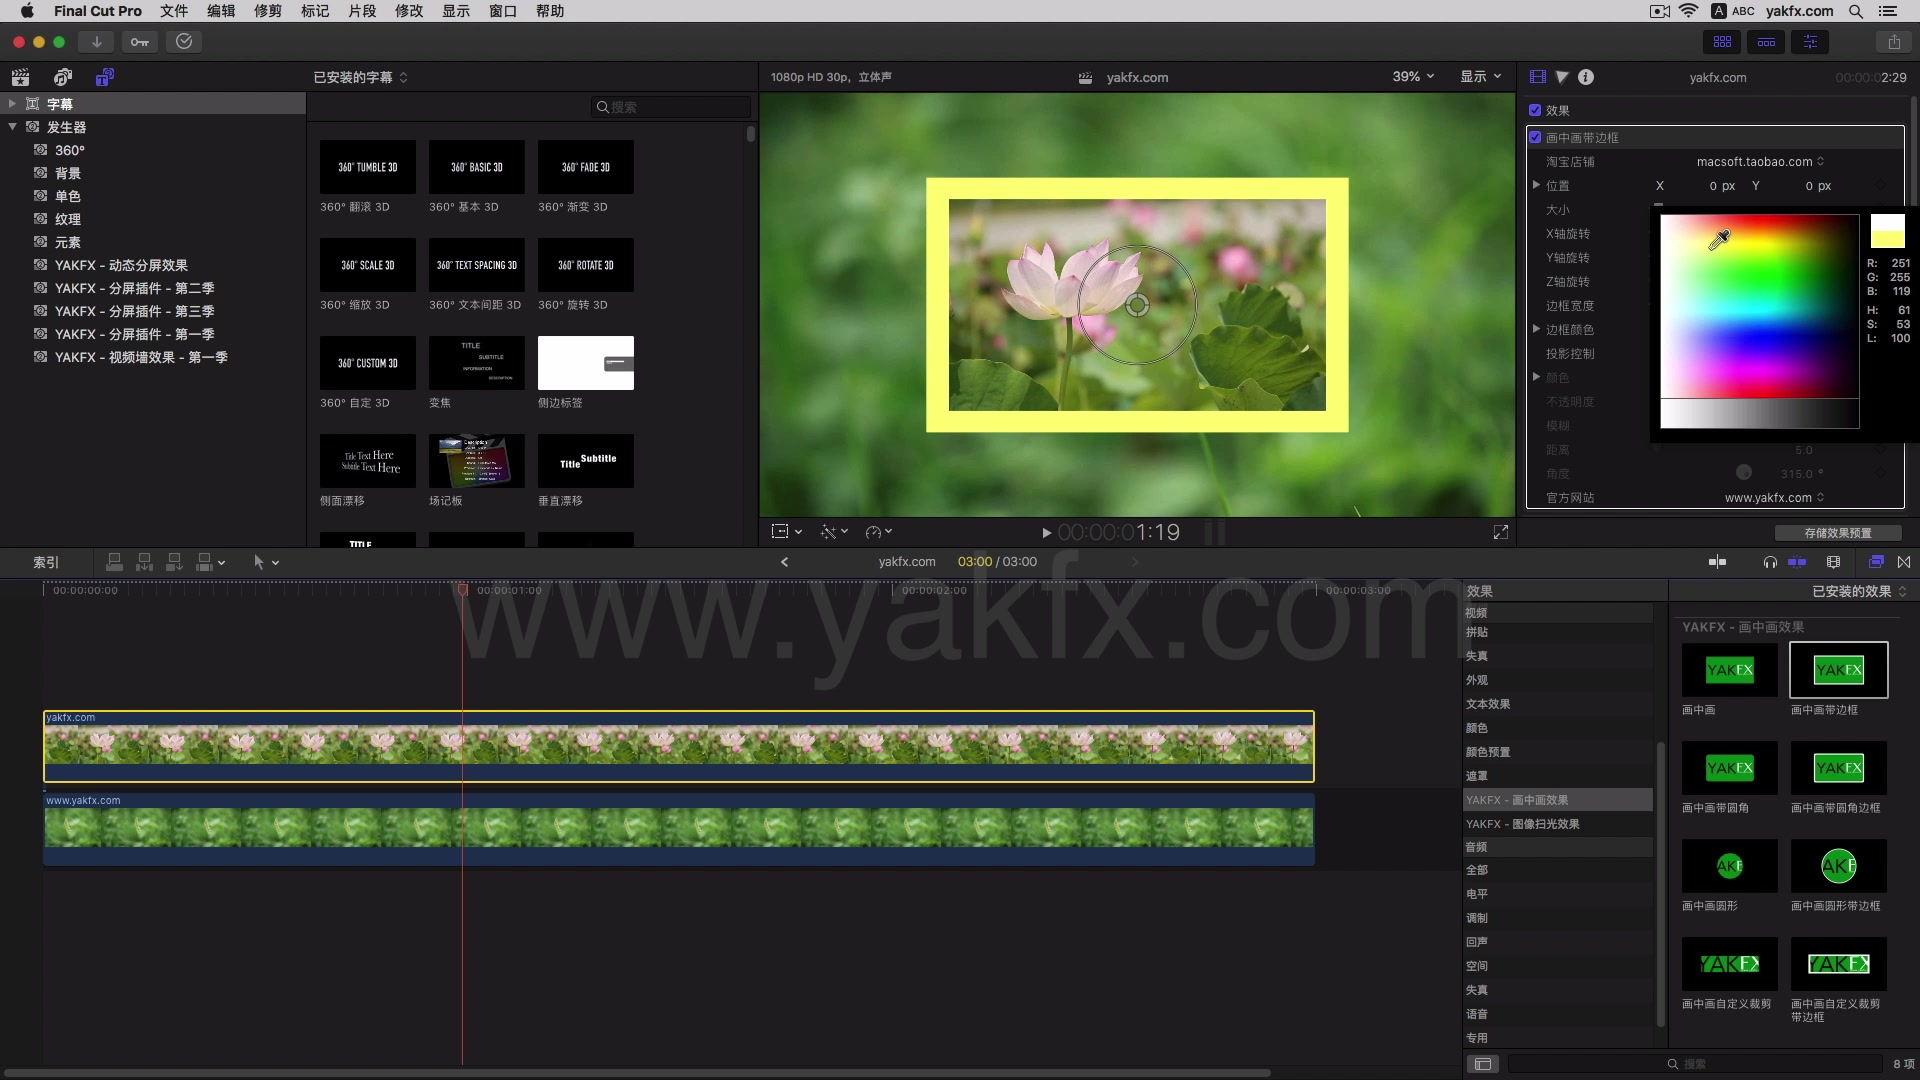Viewport: 1920px width, 1080px height.
Task: Collapse the 发生器 sidebar category
Action: 12,127
